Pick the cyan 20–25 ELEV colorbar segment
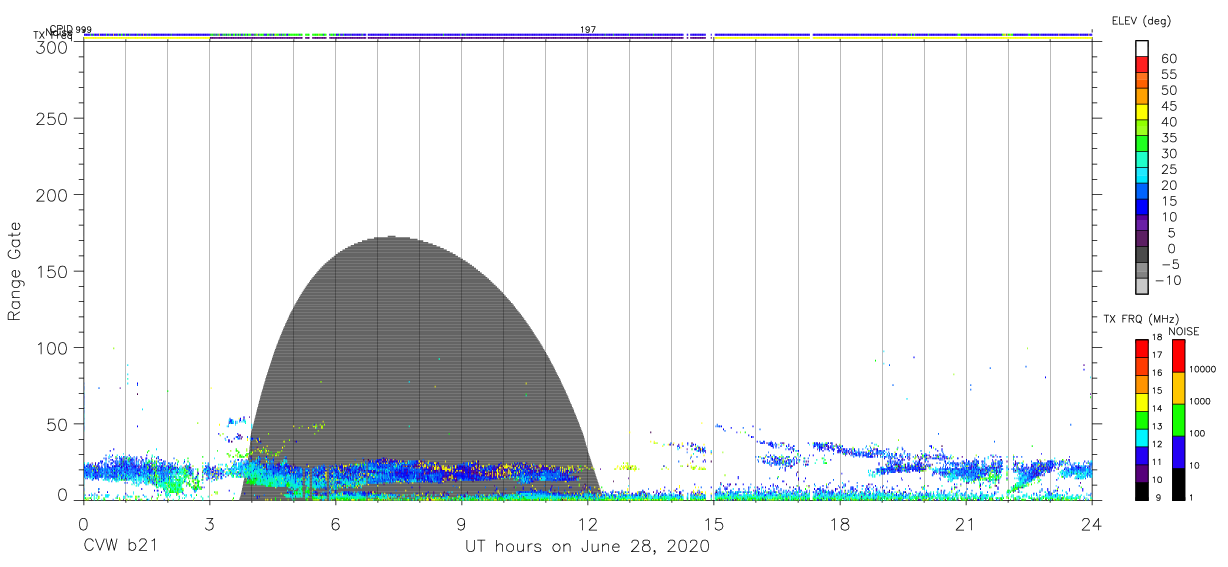The image size is (1228, 567). [1143, 177]
